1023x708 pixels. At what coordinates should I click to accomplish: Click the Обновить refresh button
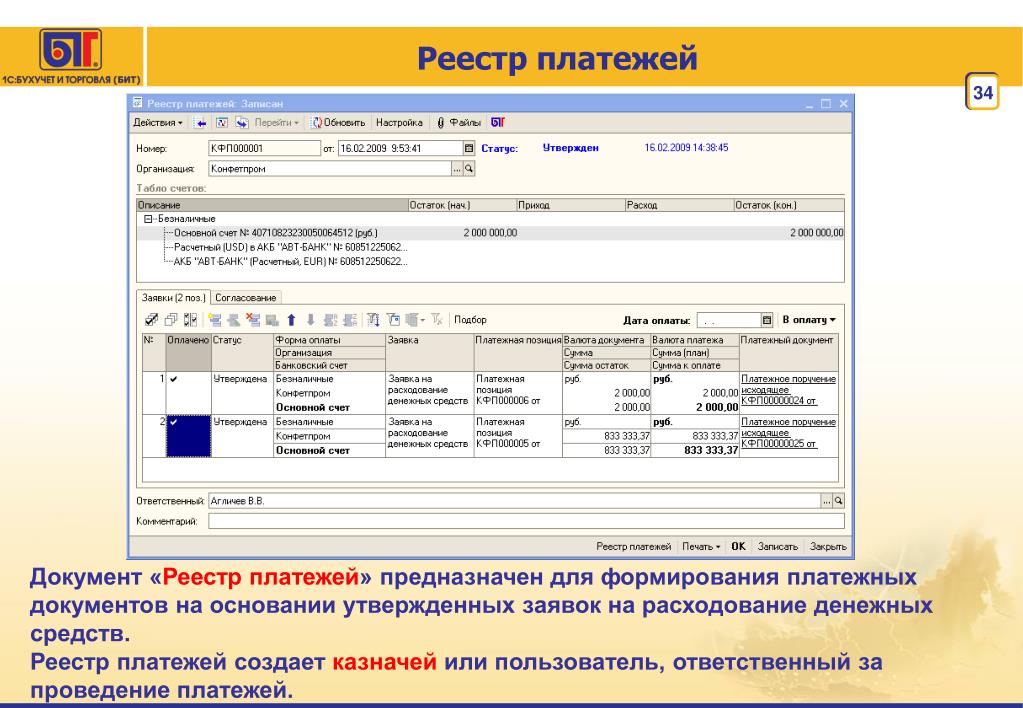coord(337,123)
